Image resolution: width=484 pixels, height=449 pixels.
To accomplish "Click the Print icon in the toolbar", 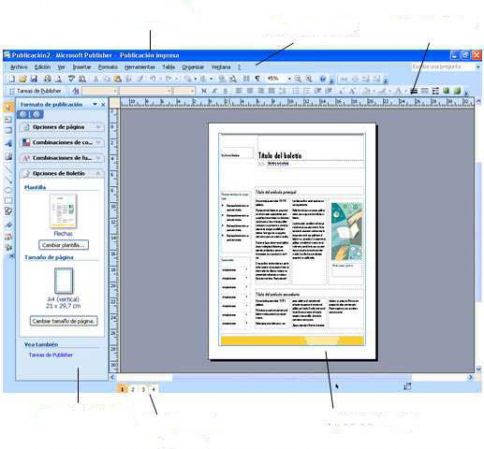I will [48, 79].
